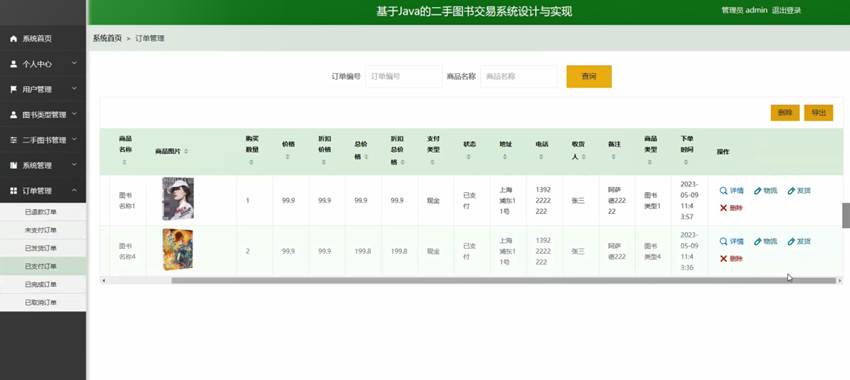Expand the 系统管理 chevron
The image size is (850, 380).
[74, 165]
